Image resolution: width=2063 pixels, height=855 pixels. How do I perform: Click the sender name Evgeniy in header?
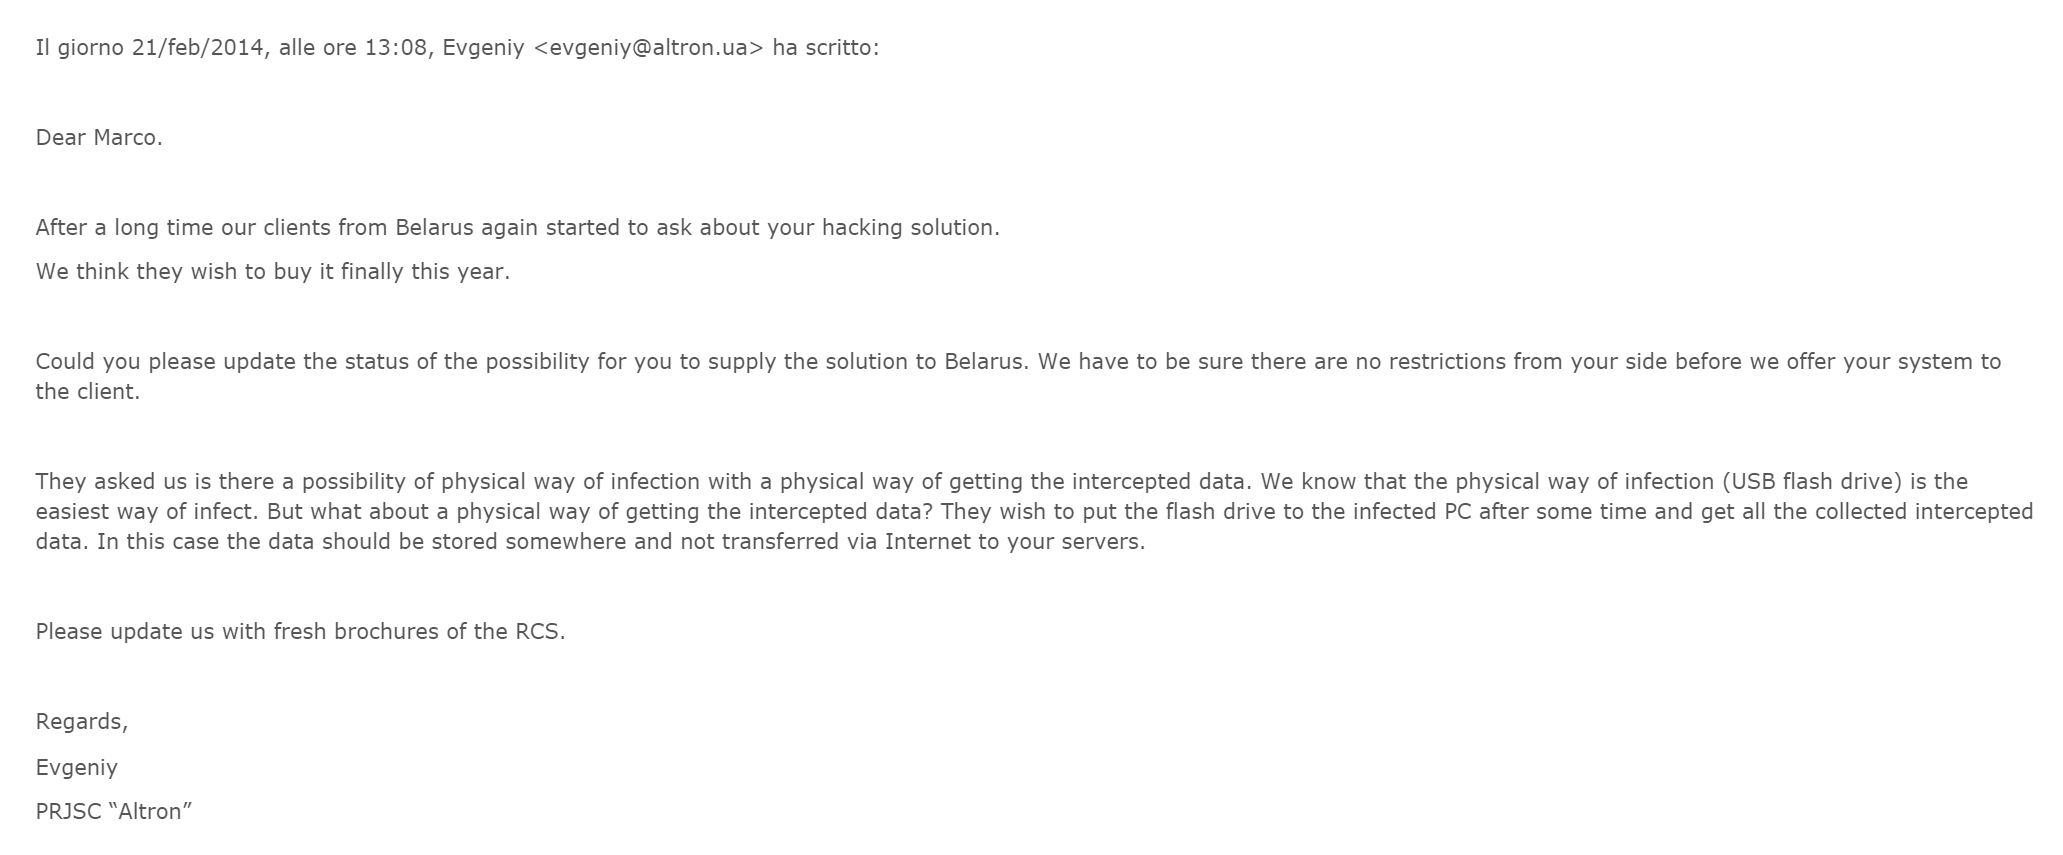(x=482, y=48)
